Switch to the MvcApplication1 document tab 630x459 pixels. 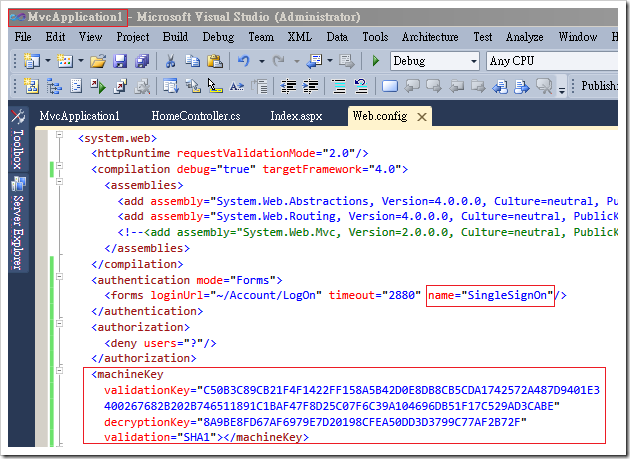pos(79,116)
